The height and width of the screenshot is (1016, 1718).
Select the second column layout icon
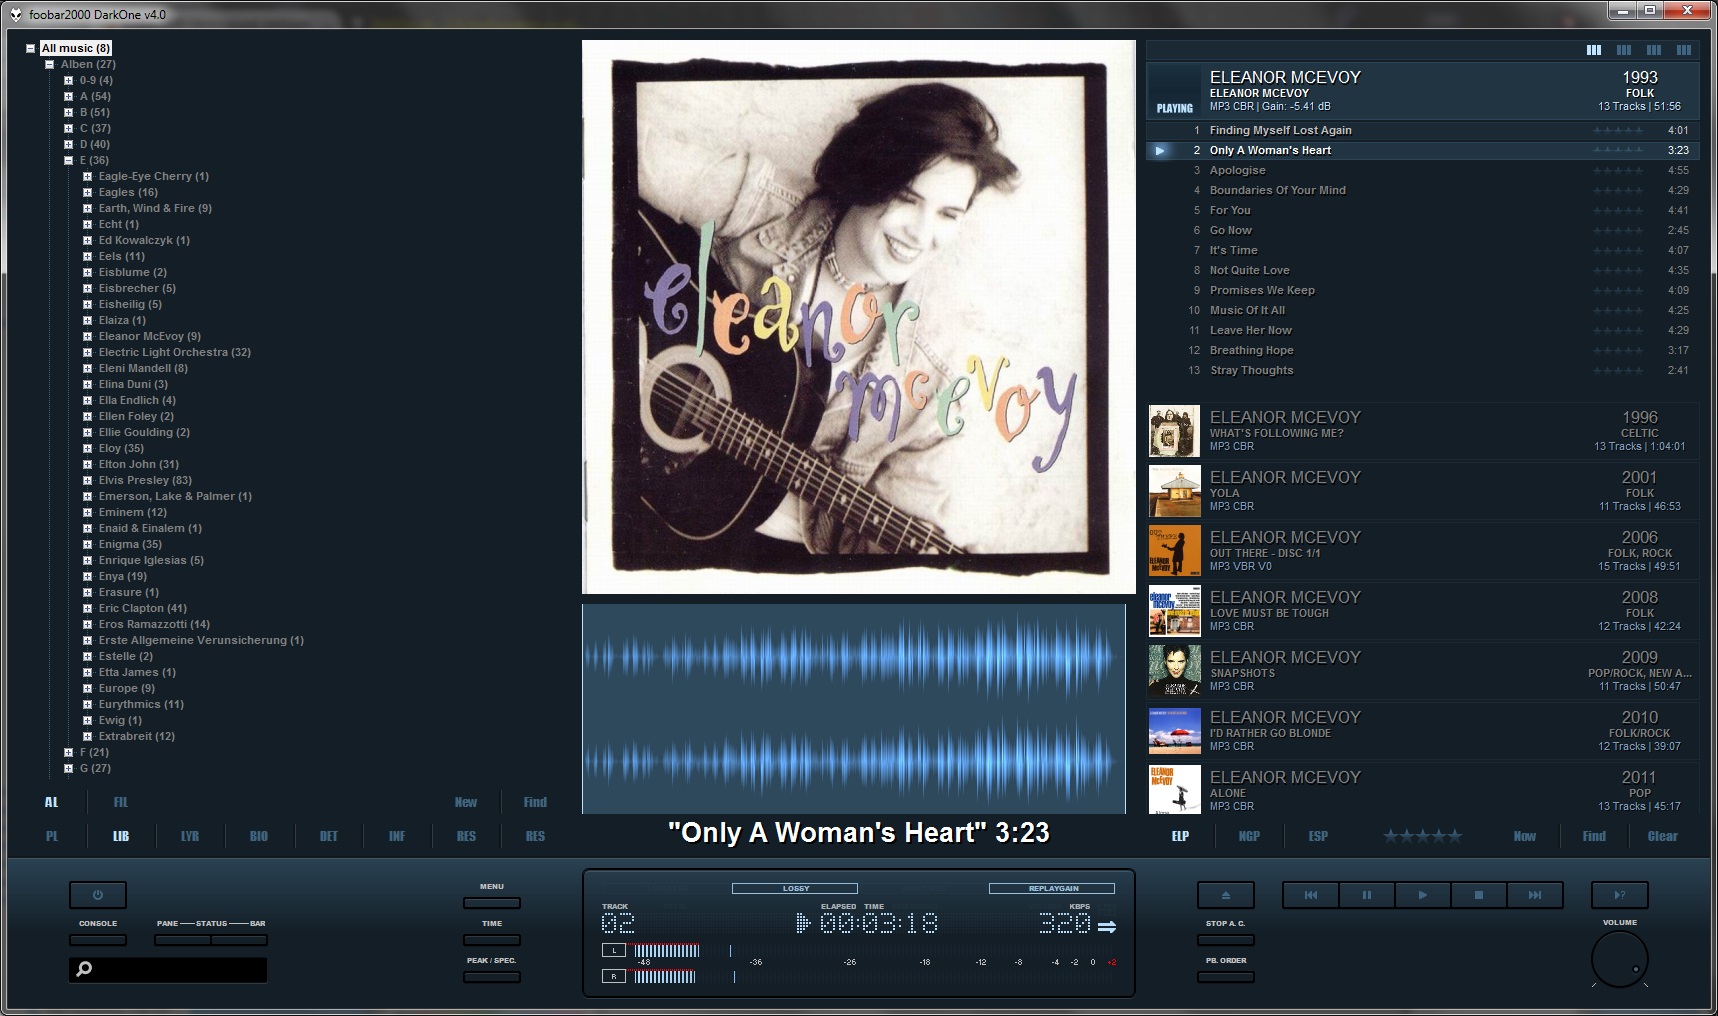click(x=1624, y=50)
